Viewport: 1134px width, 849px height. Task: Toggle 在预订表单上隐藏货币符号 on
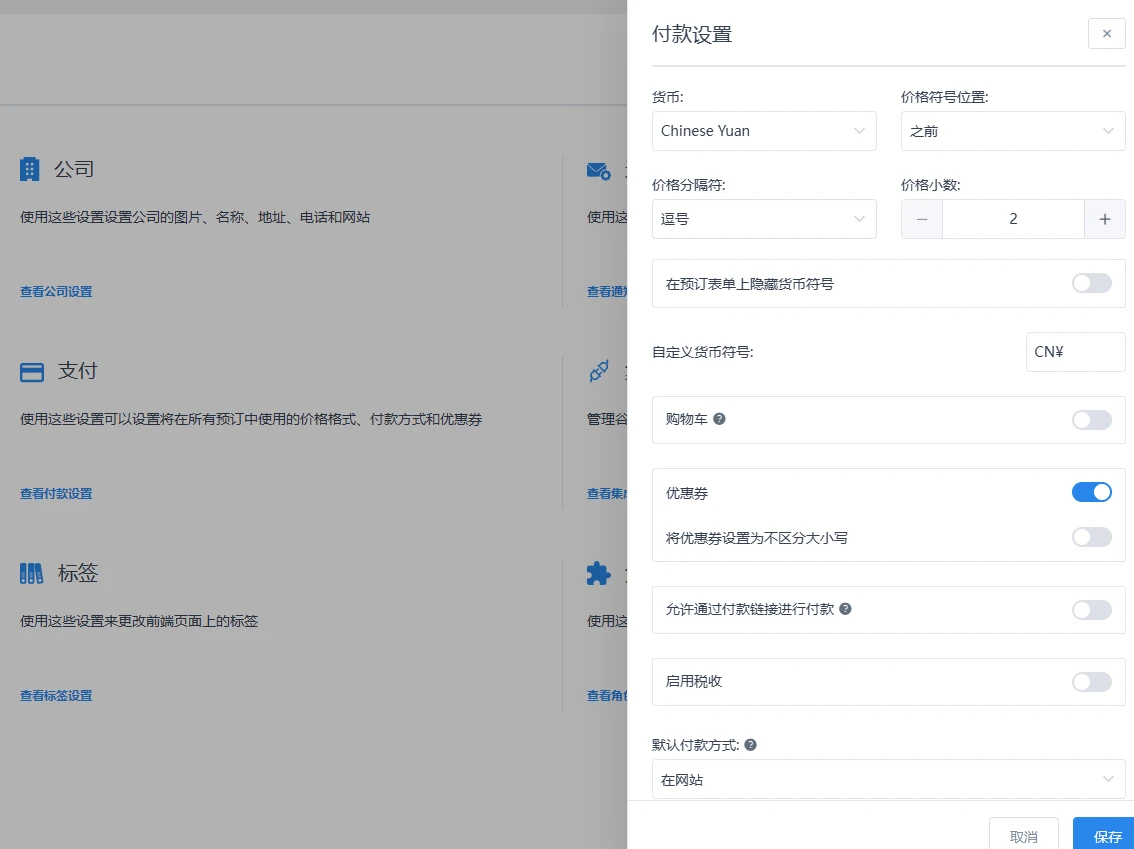[1091, 283]
